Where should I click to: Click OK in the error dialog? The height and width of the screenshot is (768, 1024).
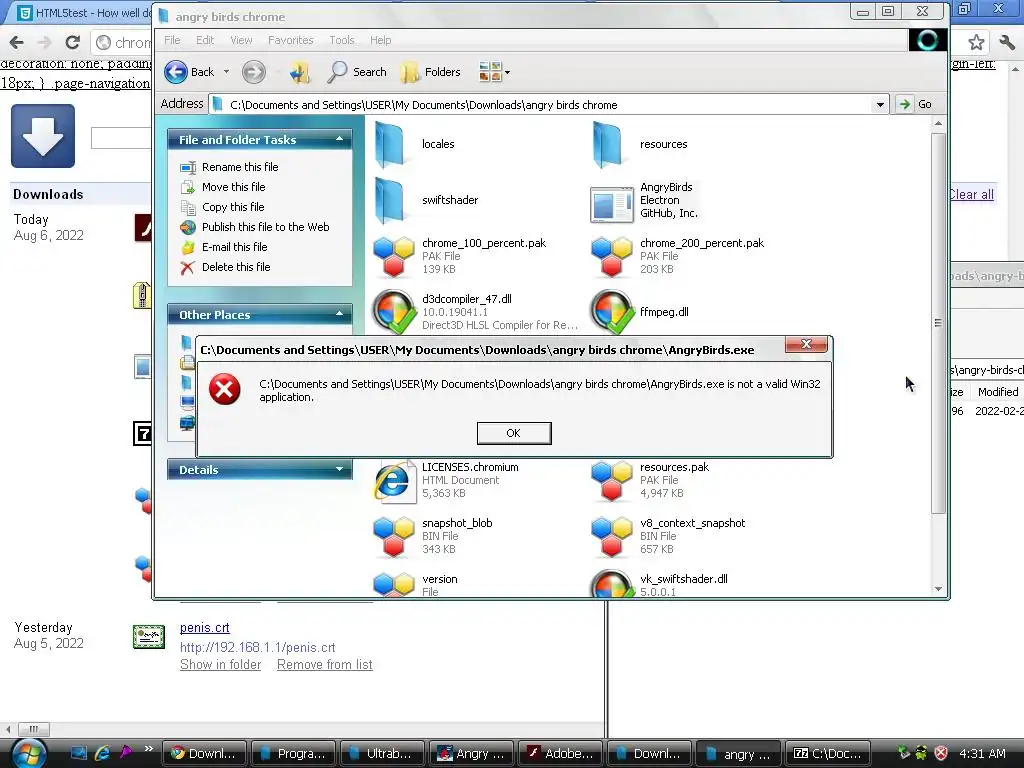coord(514,433)
